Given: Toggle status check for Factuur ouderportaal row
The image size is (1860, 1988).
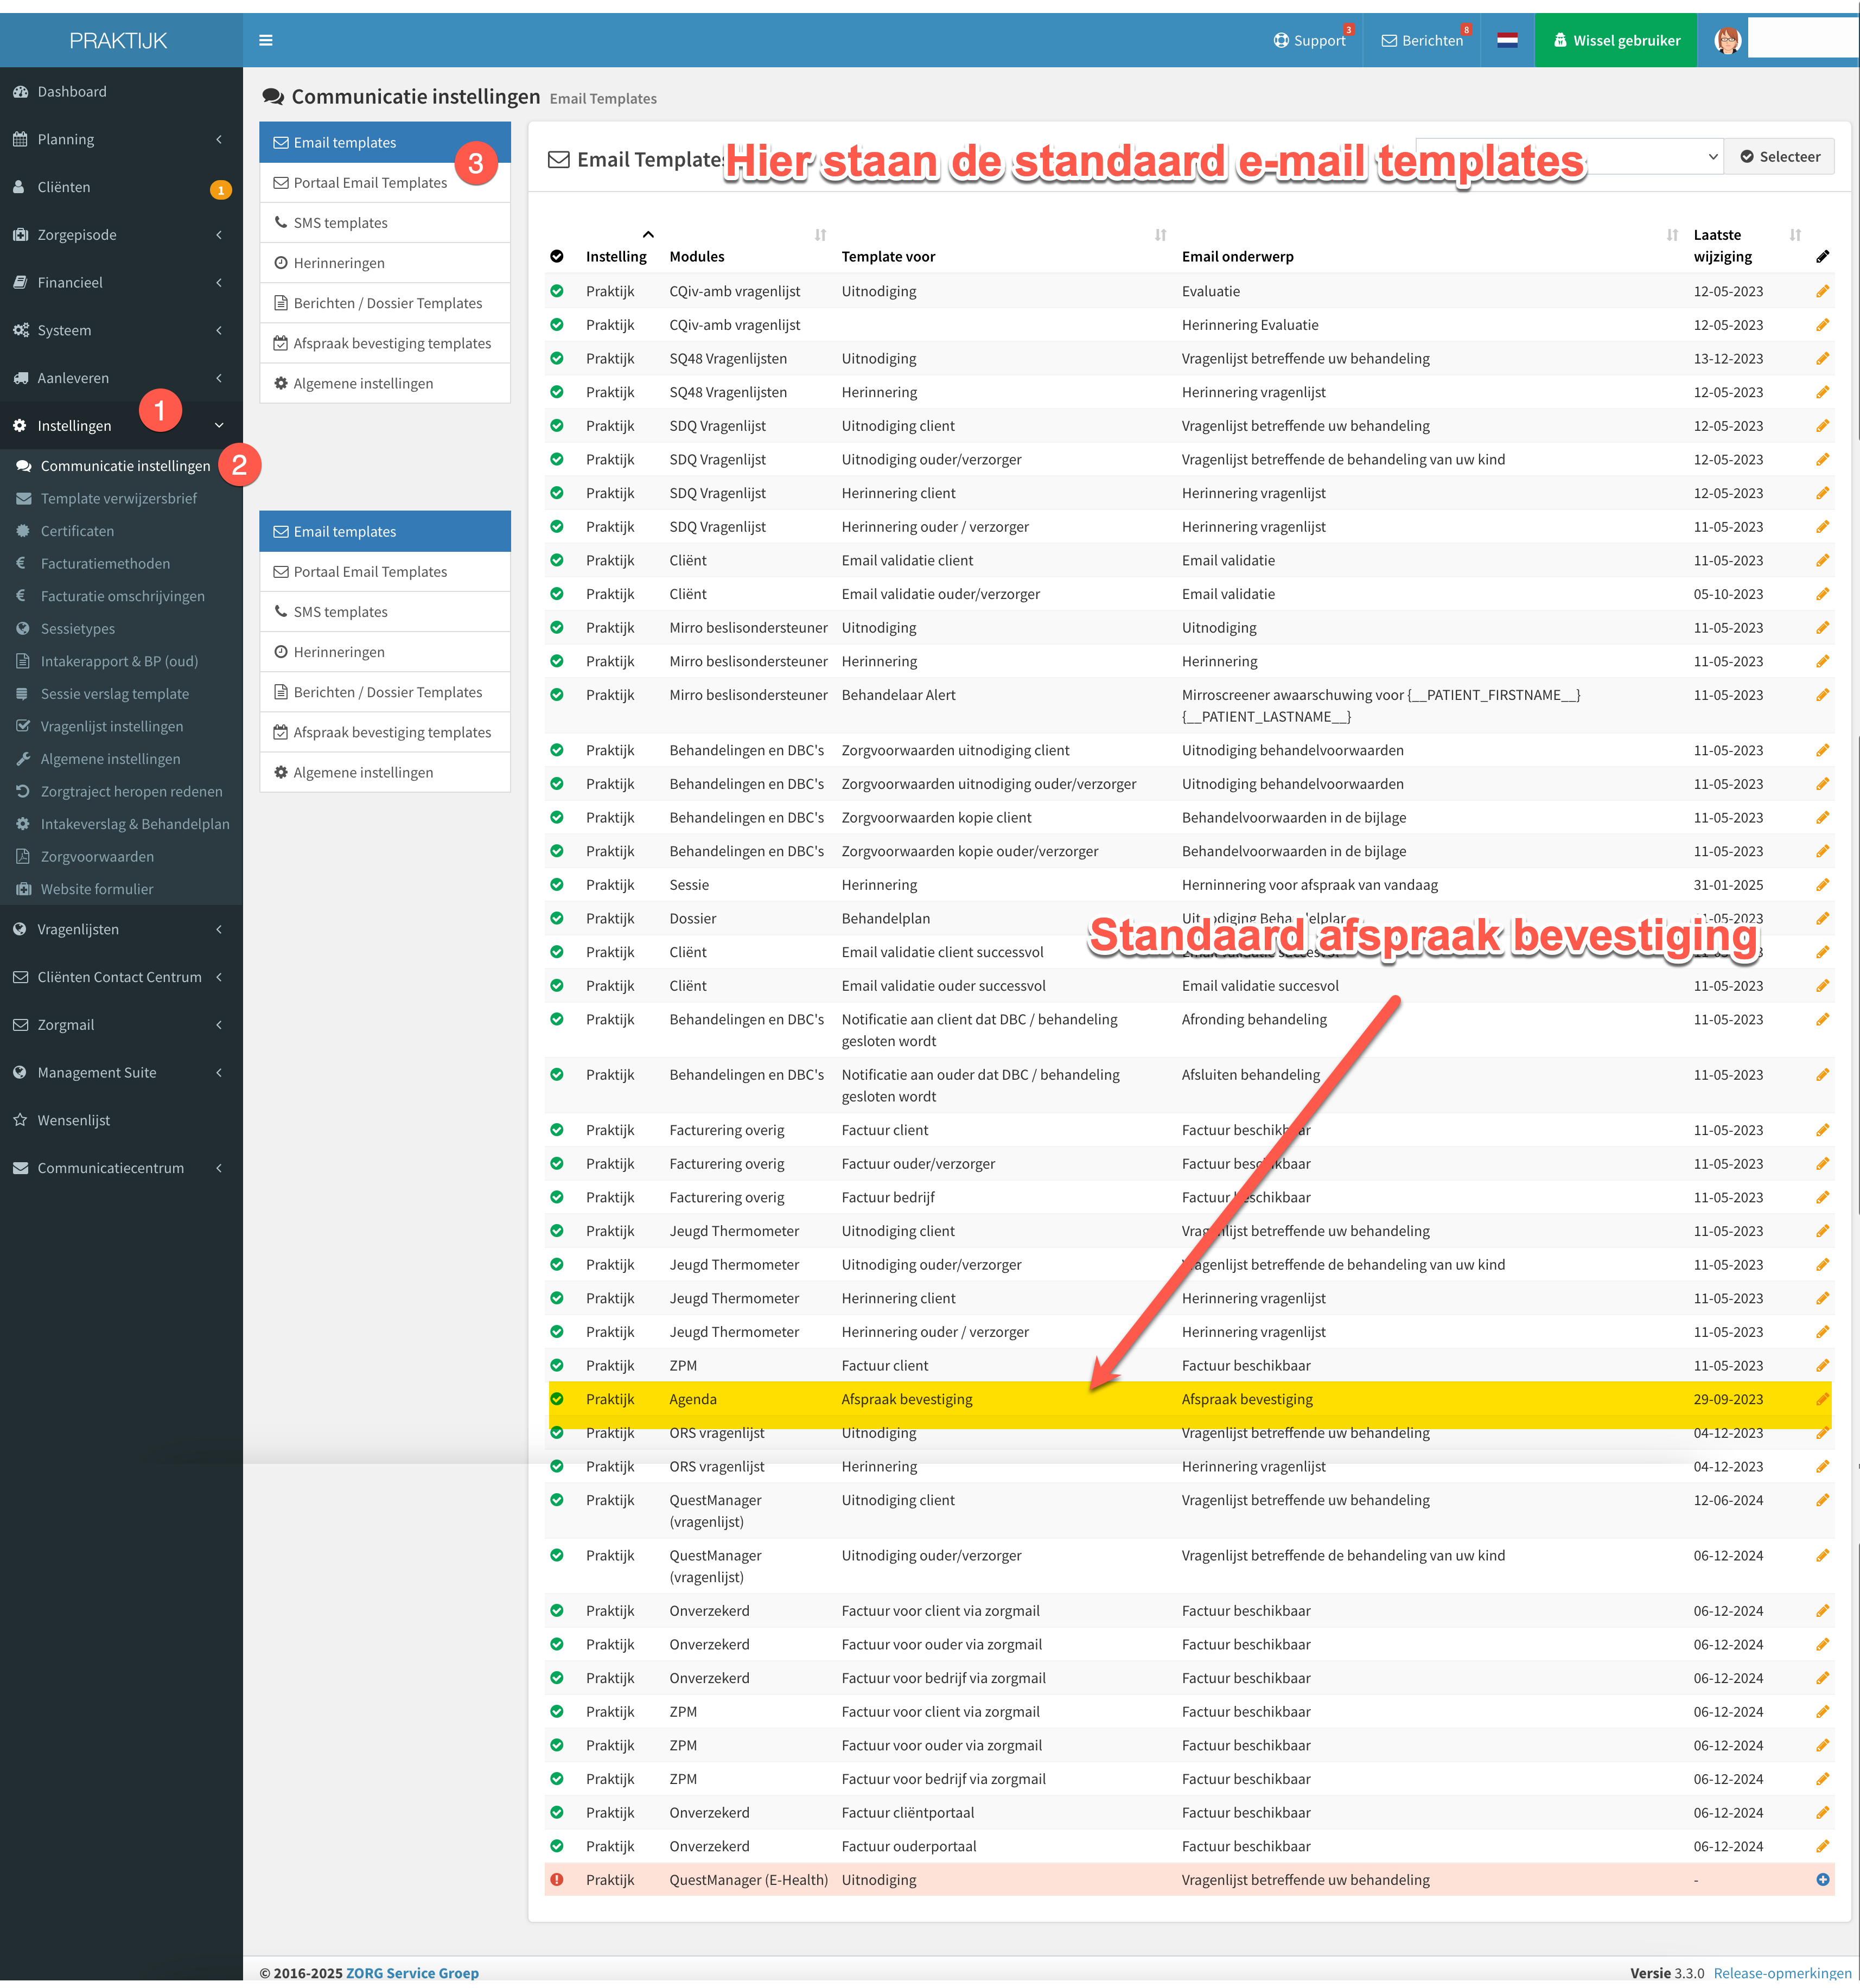Looking at the screenshot, I should (557, 1846).
